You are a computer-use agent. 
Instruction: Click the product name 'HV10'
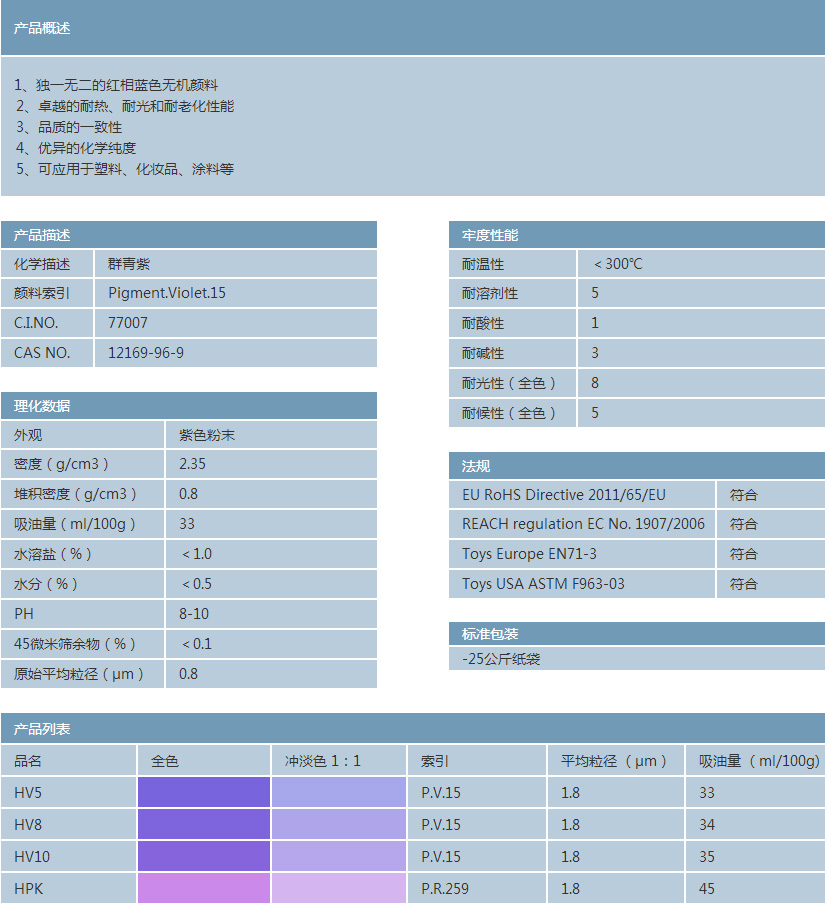click(x=32, y=857)
